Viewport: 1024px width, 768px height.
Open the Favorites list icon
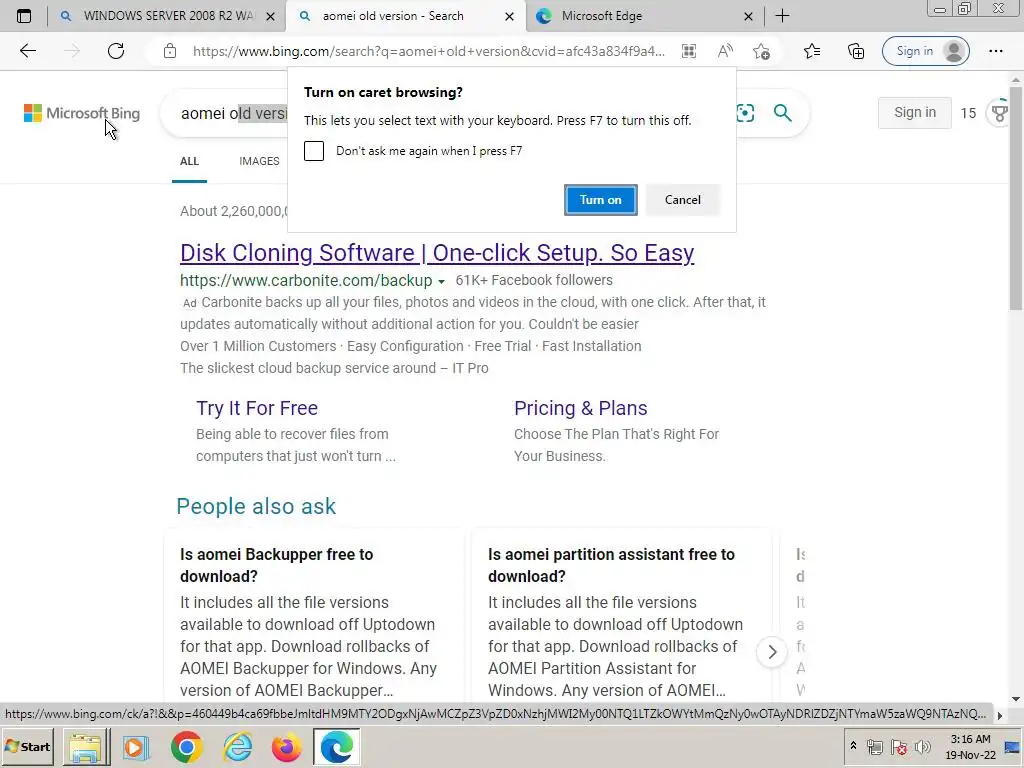(812, 51)
